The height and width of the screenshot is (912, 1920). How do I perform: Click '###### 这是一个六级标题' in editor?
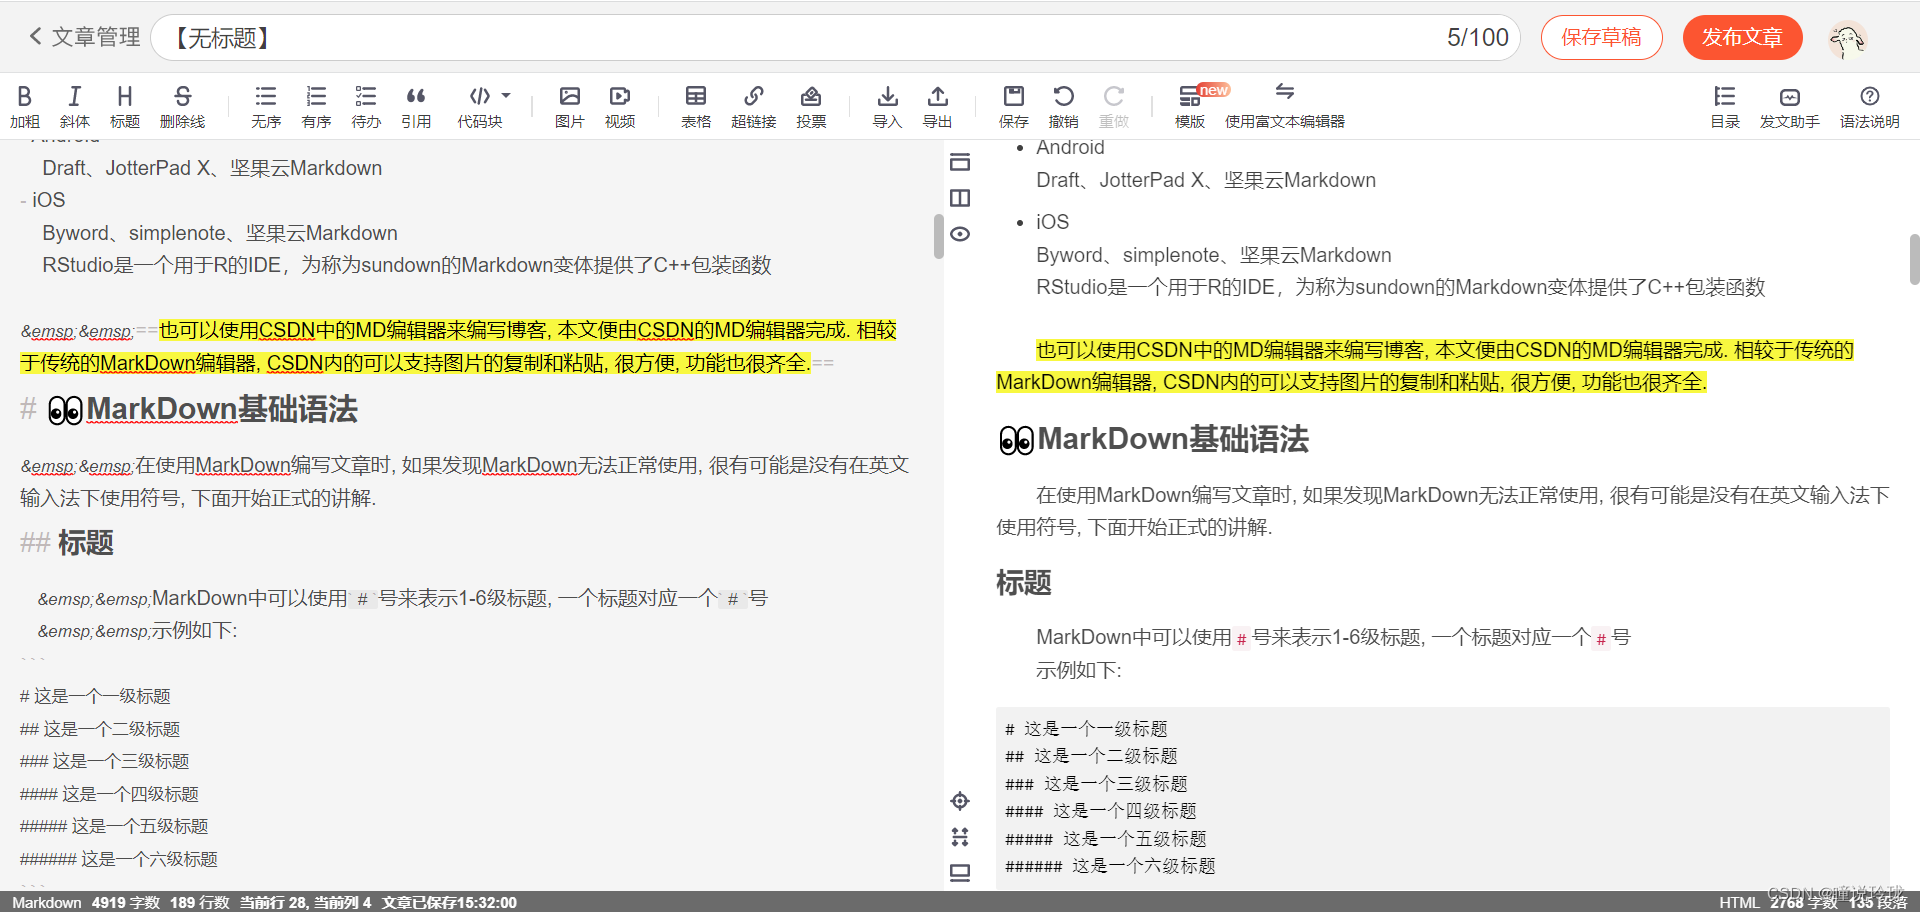pos(119,859)
